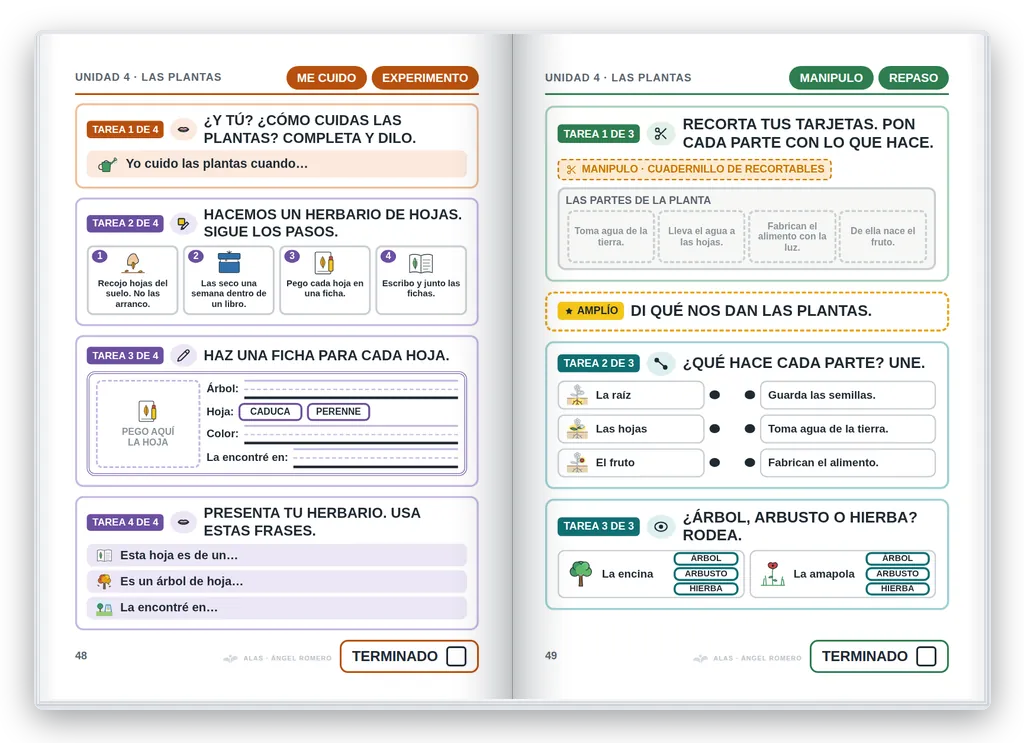This screenshot has height=743, width=1024.
Task: Select ARBUSTO for La encina
Action: (x=706, y=573)
